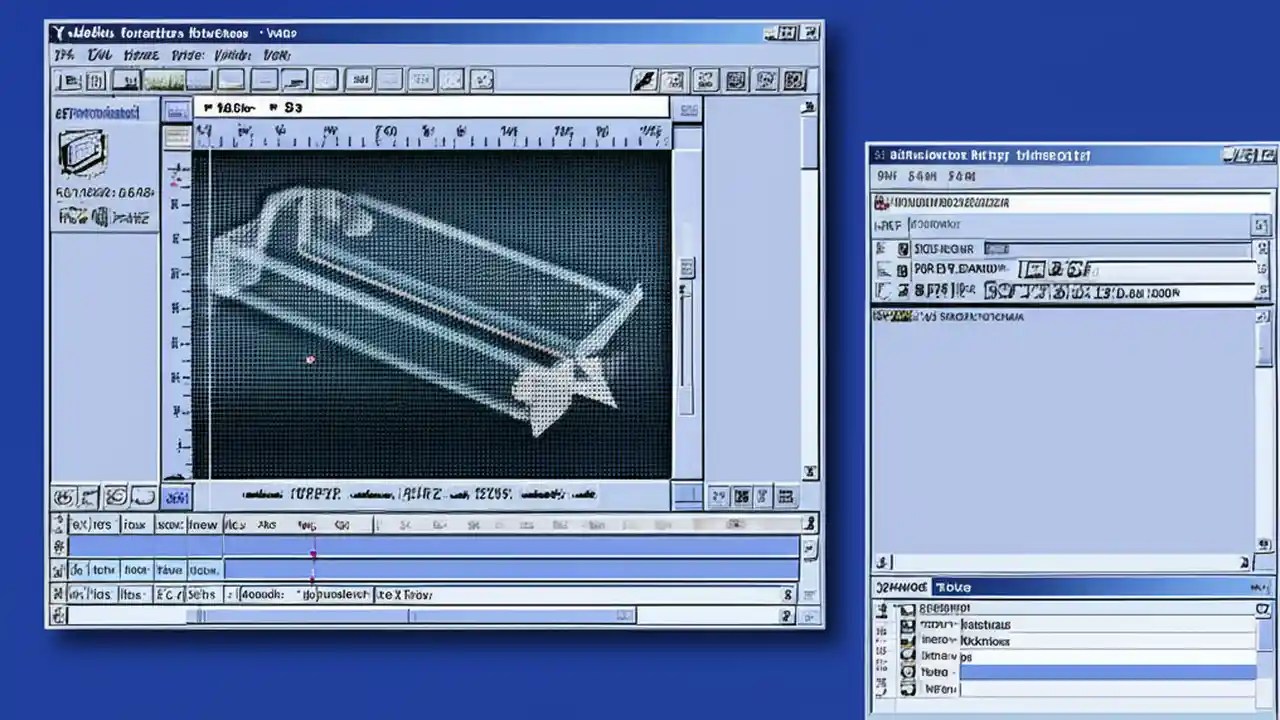Open the File menu of the main window
The width and height of the screenshot is (1280, 720).
(64, 55)
